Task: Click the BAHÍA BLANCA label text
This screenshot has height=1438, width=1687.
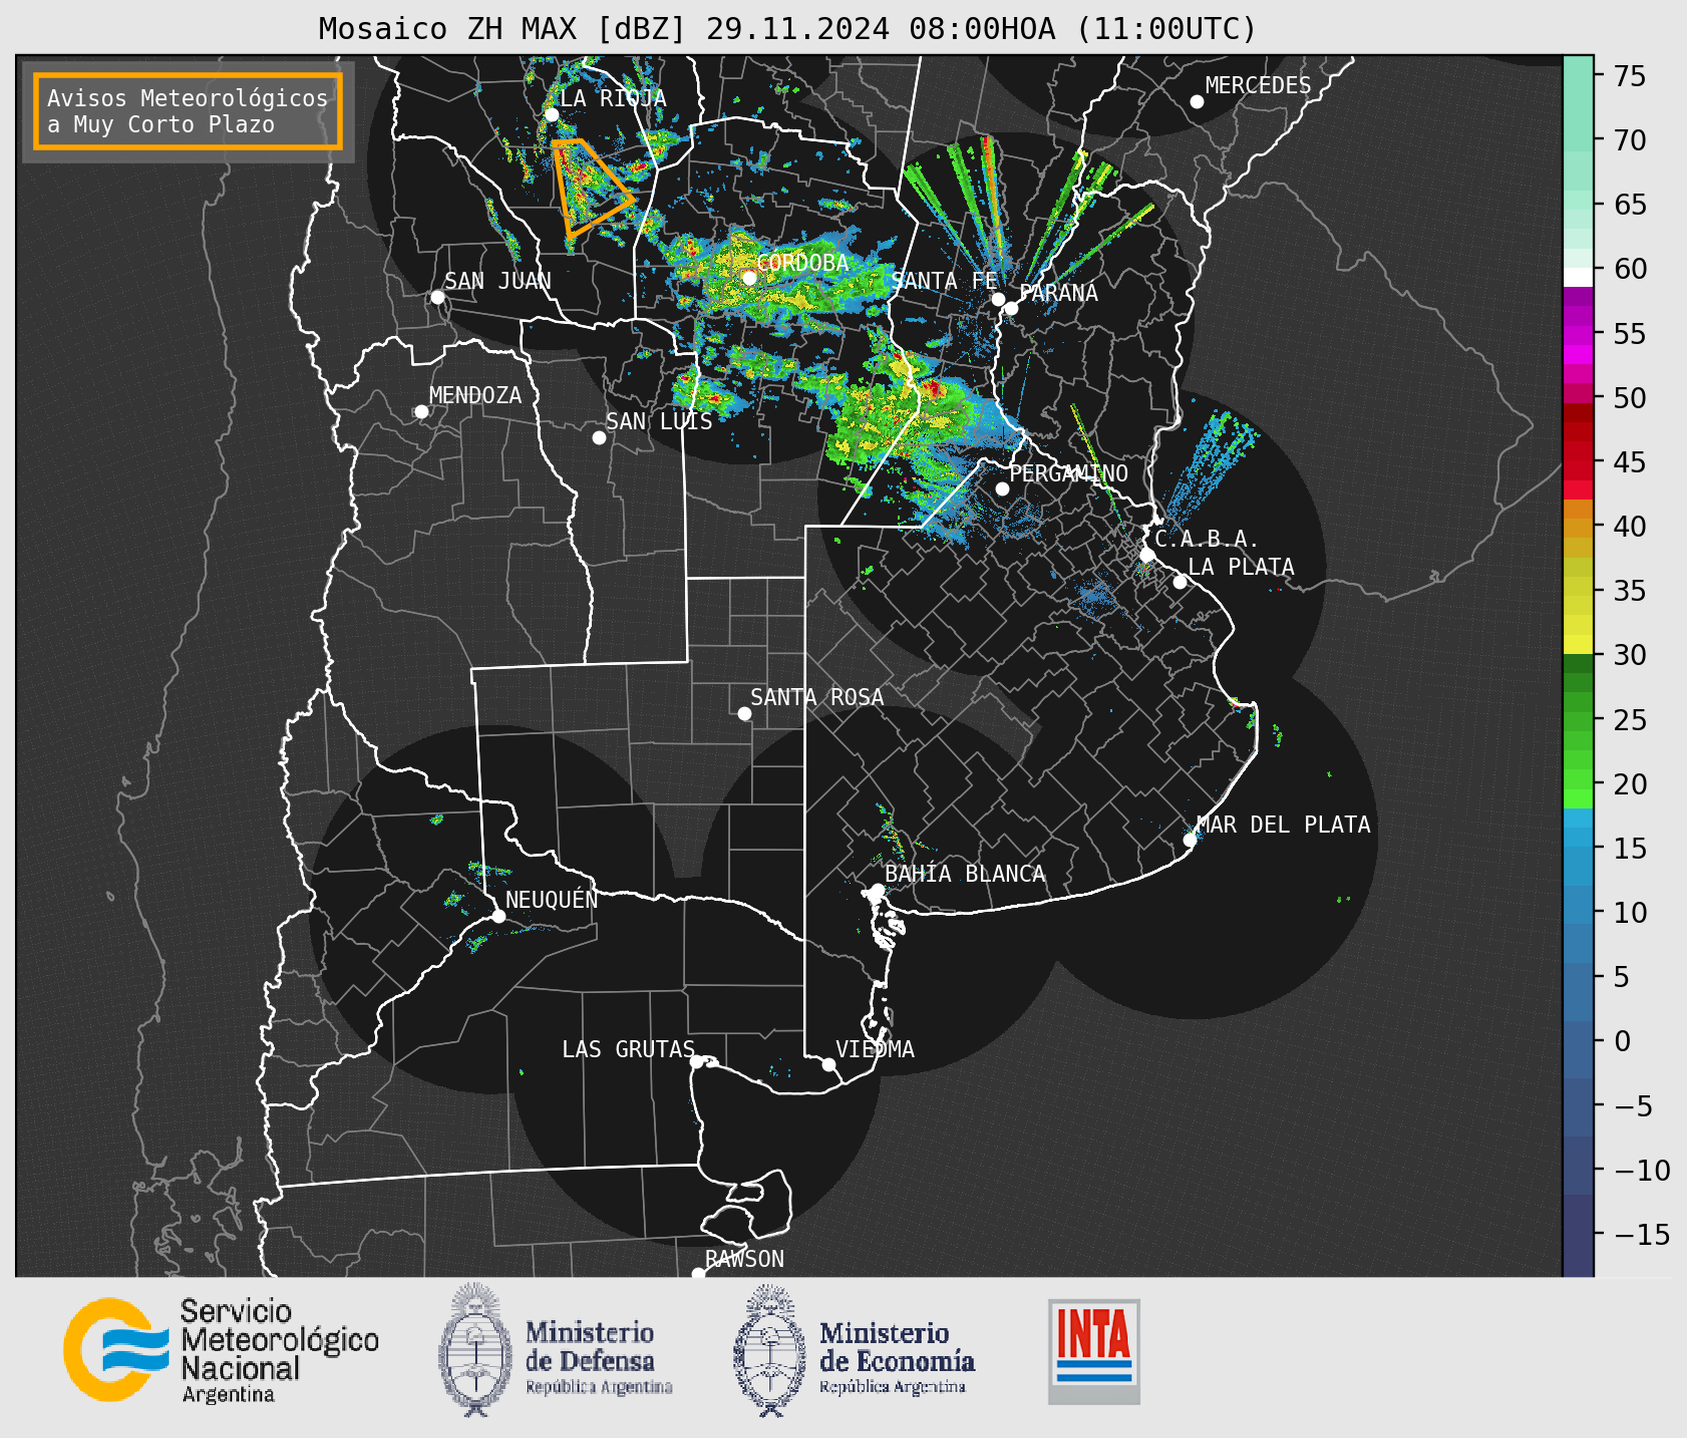Action: click(x=965, y=873)
